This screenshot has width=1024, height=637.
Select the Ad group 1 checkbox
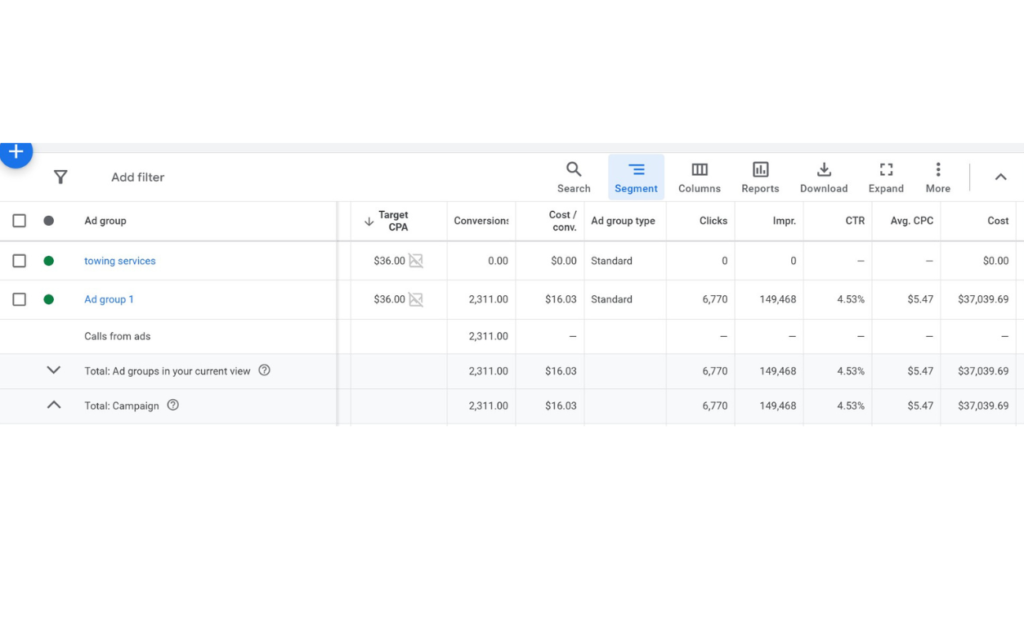(x=19, y=299)
